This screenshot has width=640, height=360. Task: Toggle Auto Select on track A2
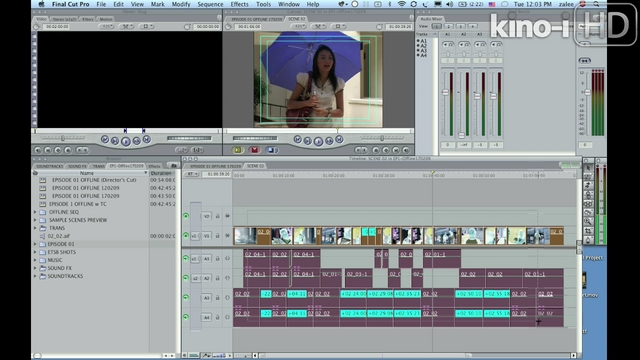click(227, 278)
